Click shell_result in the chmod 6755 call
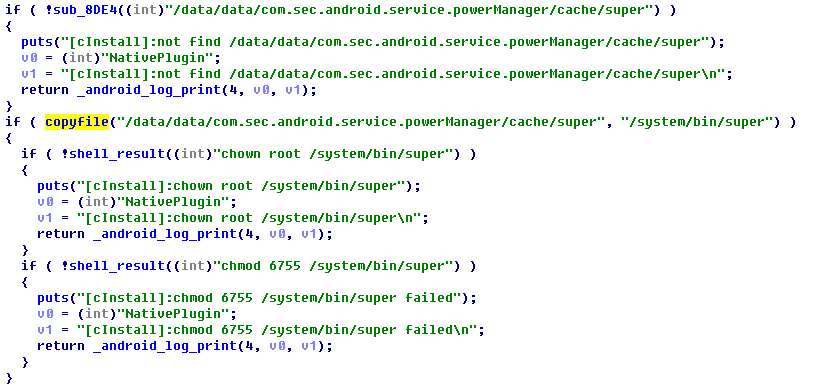This screenshot has height=386, width=822. pyautogui.click(x=117, y=266)
